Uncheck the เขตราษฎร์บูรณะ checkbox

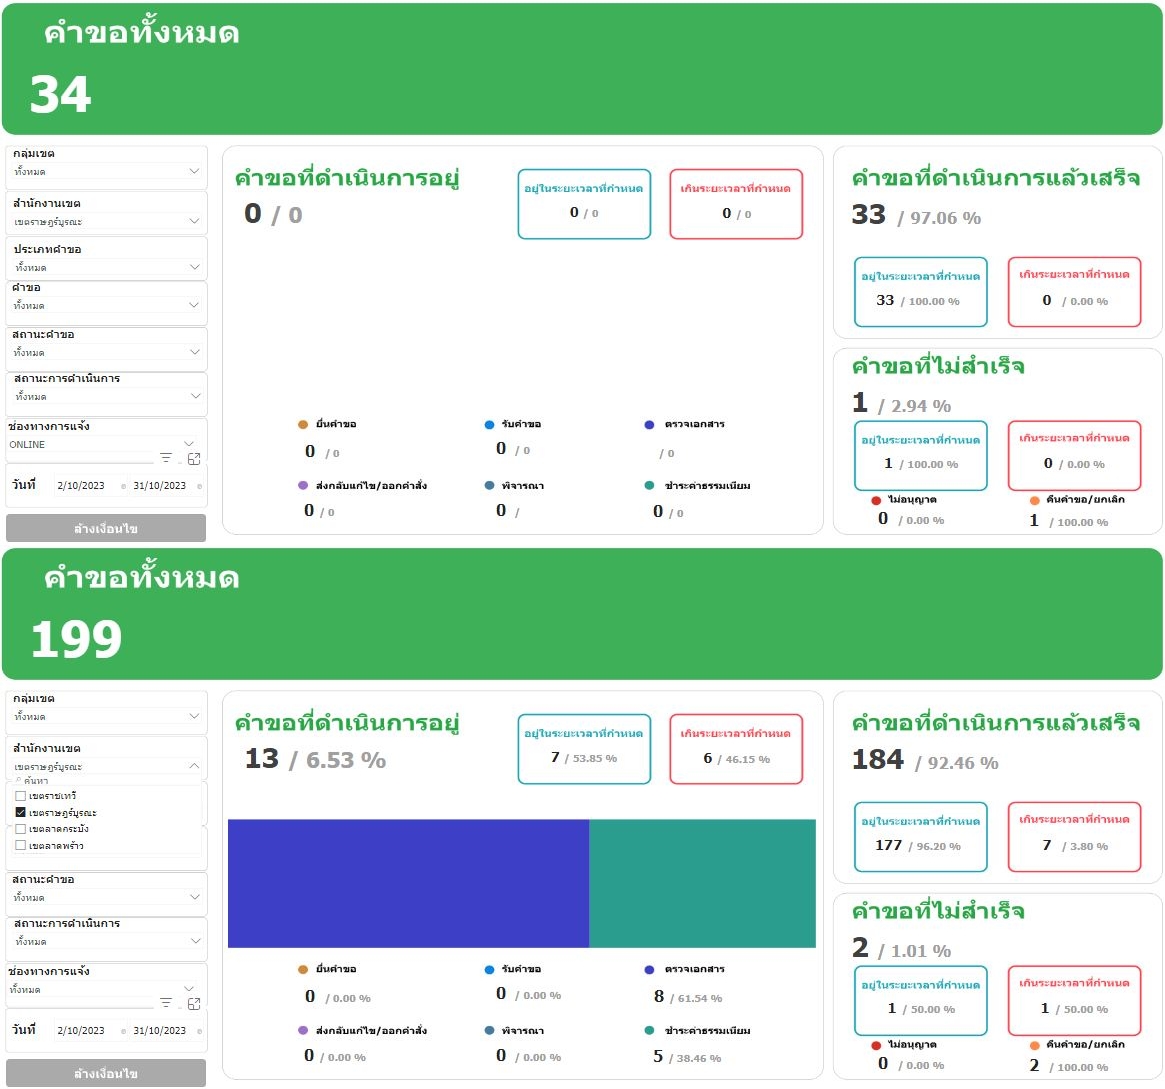[21, 813]
